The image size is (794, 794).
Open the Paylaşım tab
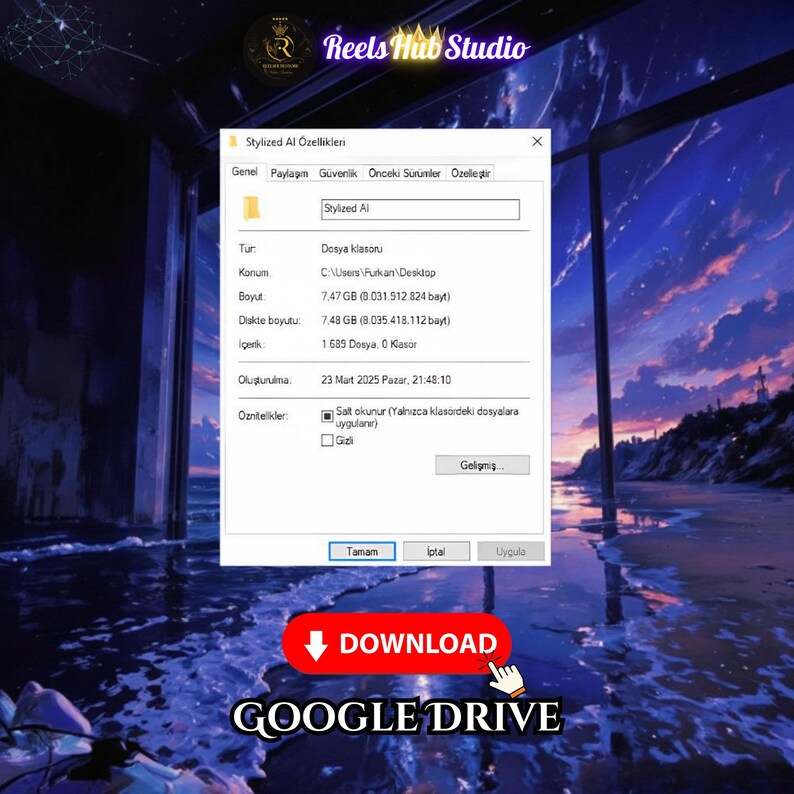[x=289, y=173]
